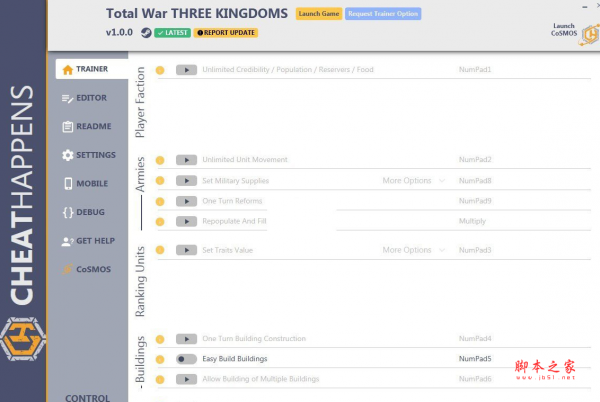This screenshot has height=402, width=600.
Task: Open the MOBILE tab
Action: pyautogui.click(x=85, y=184)
